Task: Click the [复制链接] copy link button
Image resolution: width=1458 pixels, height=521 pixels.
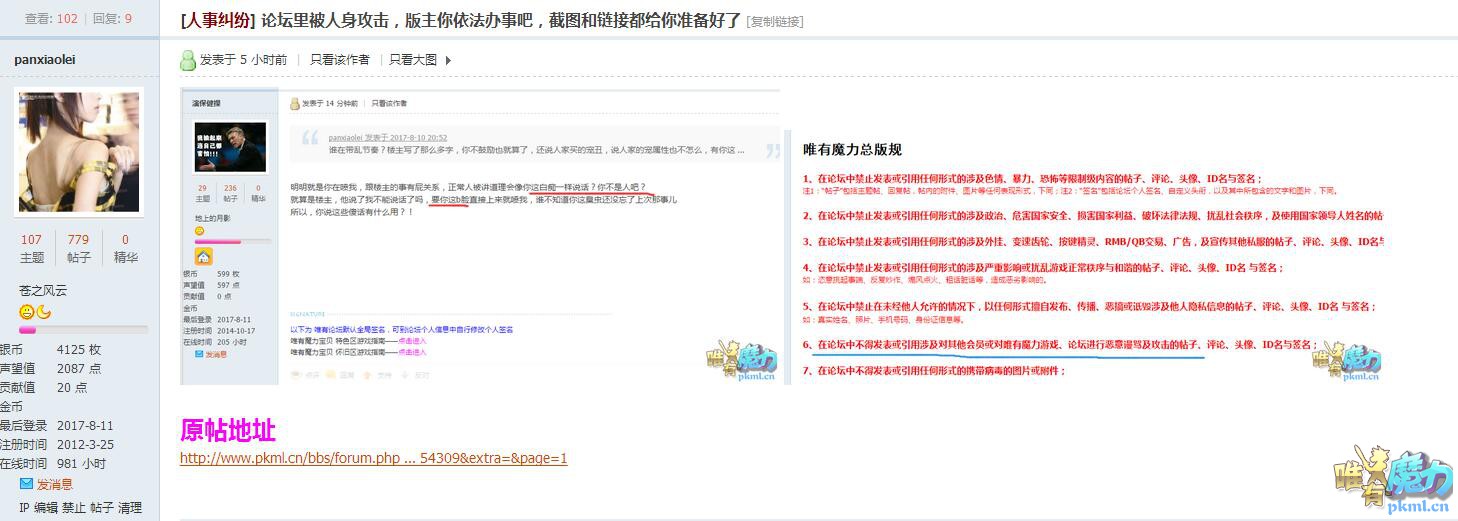Action: tap(775, 21)
